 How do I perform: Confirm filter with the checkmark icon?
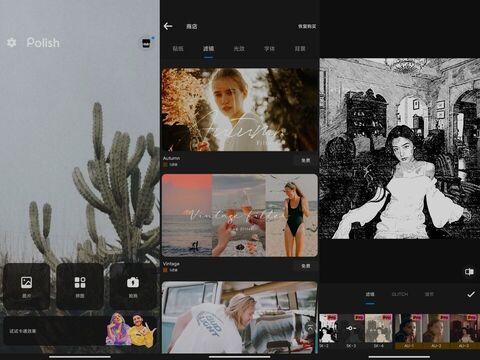(x=471, y=294)
